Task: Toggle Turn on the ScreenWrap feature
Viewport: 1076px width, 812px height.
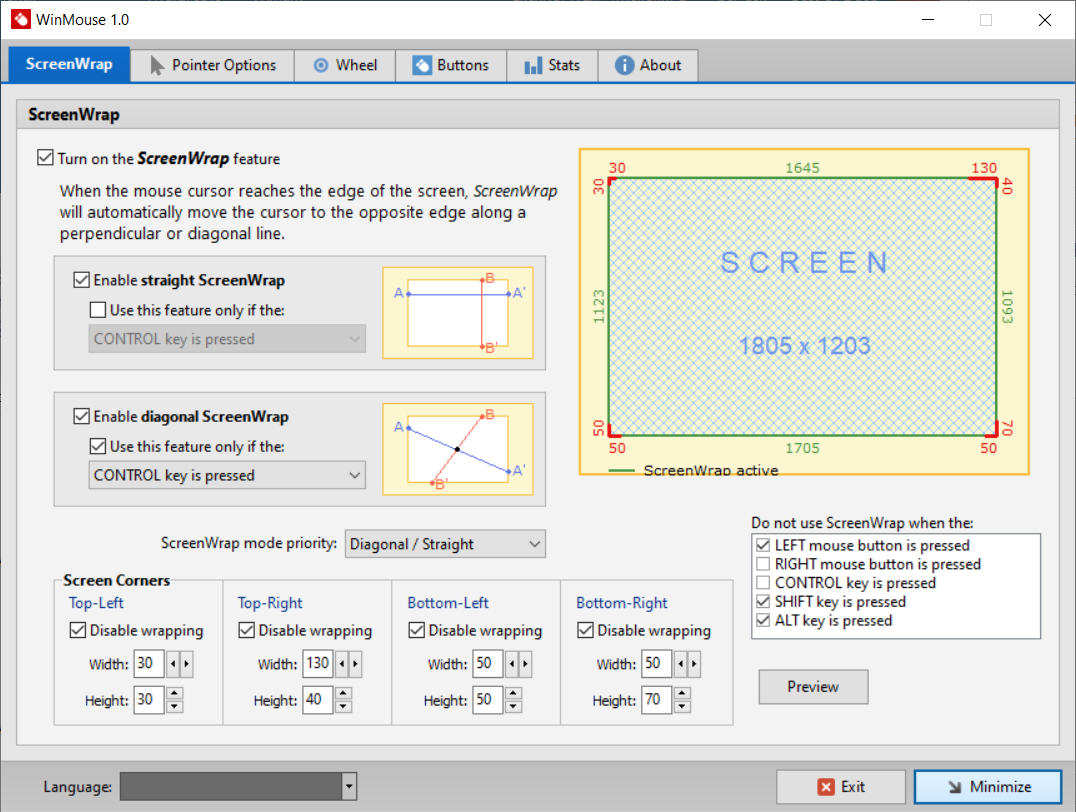Action: [45, 158]
